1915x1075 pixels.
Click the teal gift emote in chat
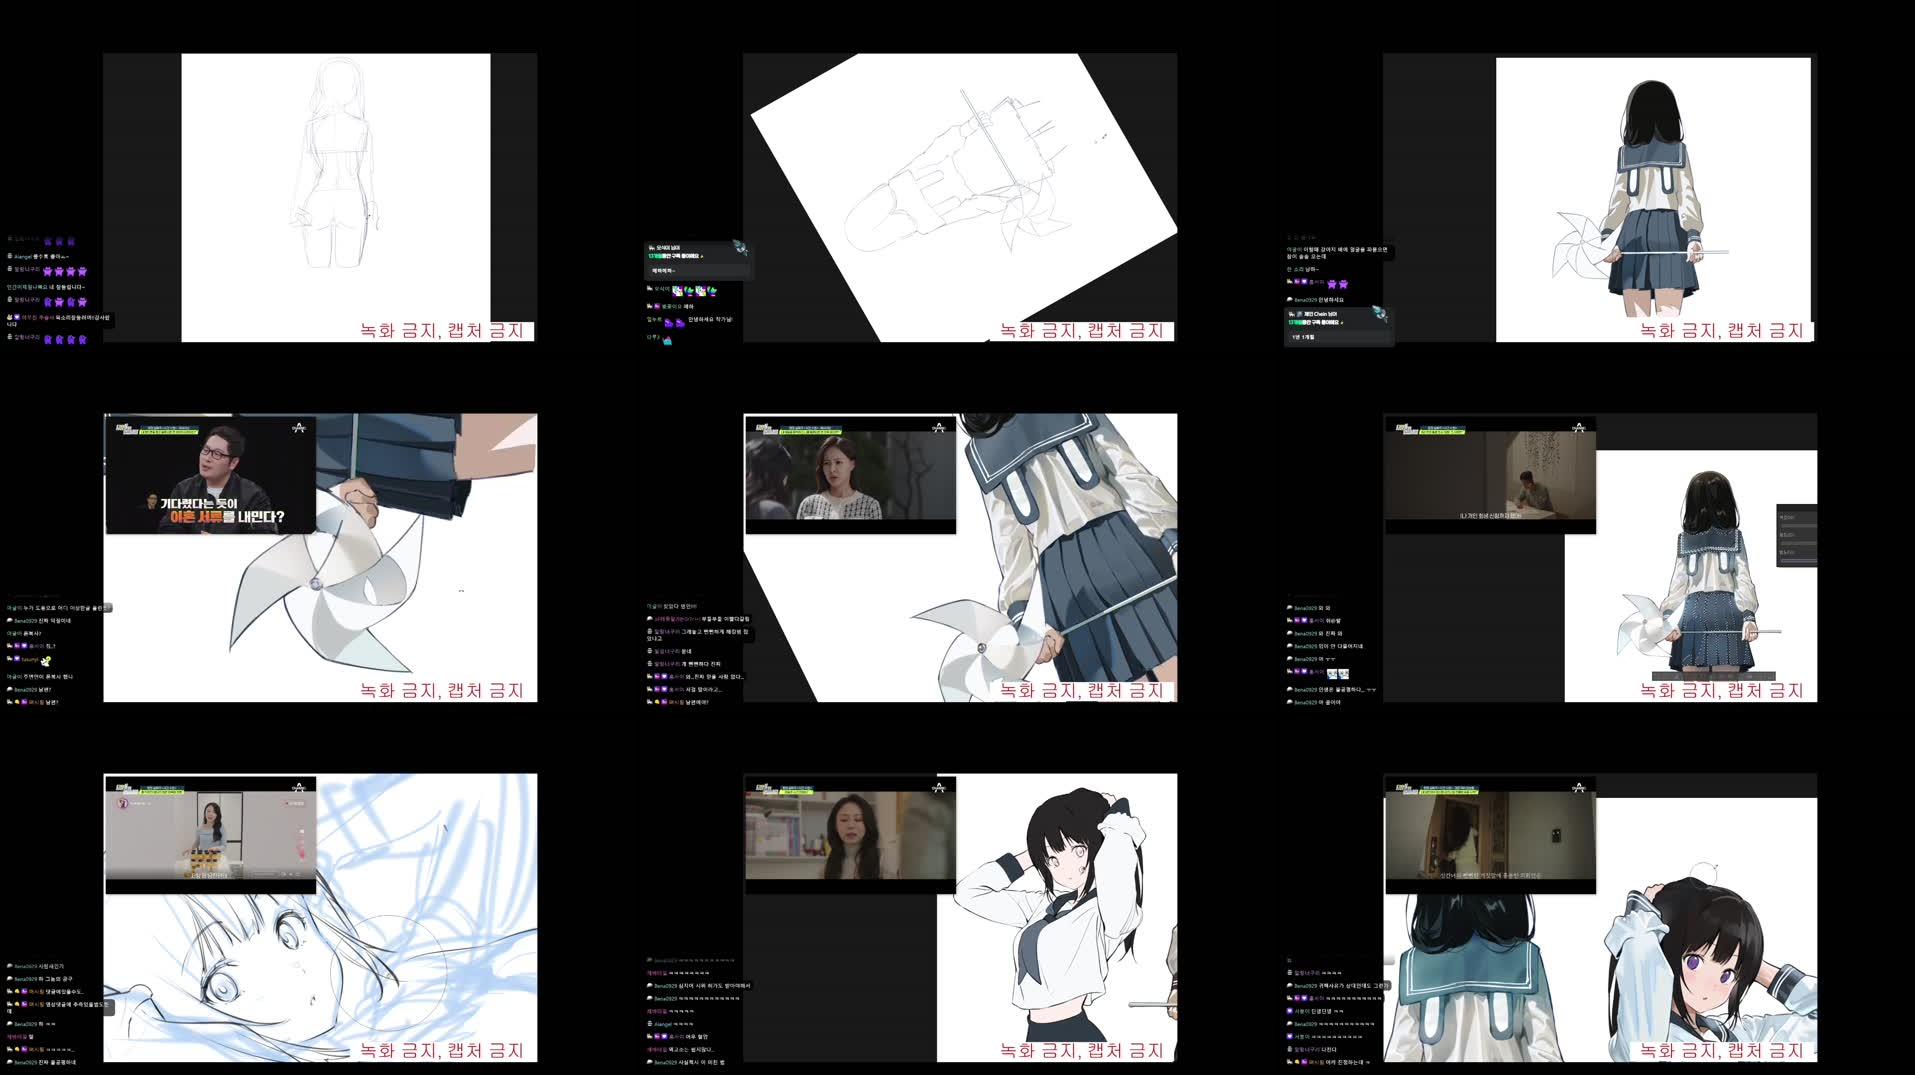(x=667, y=341)
